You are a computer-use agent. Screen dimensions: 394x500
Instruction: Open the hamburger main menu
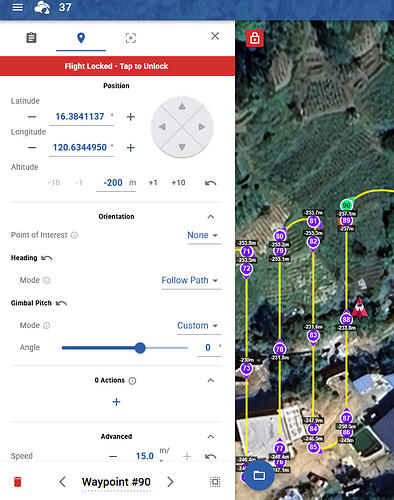[x=18, y=7]
